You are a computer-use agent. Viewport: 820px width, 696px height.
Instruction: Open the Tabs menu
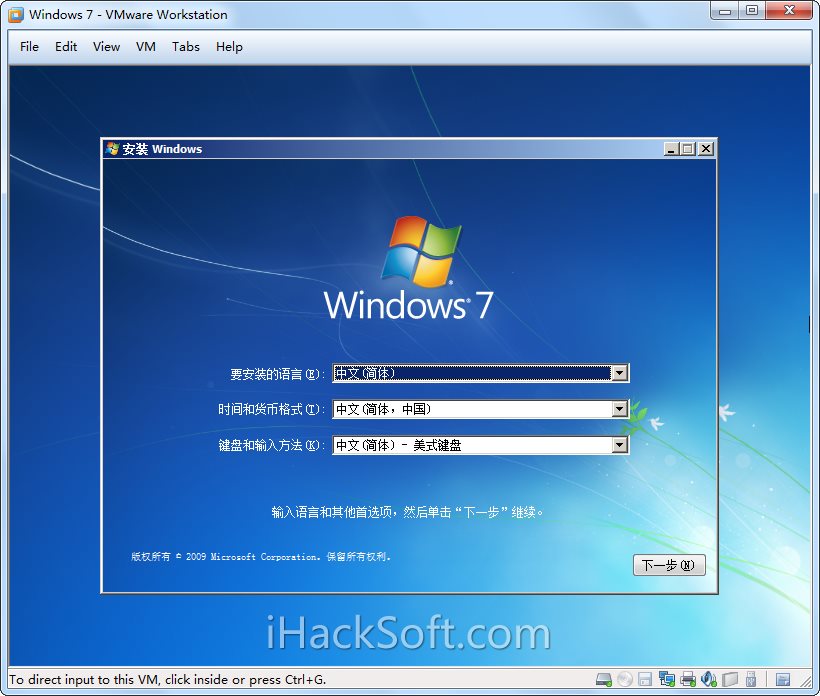(185, 46)
